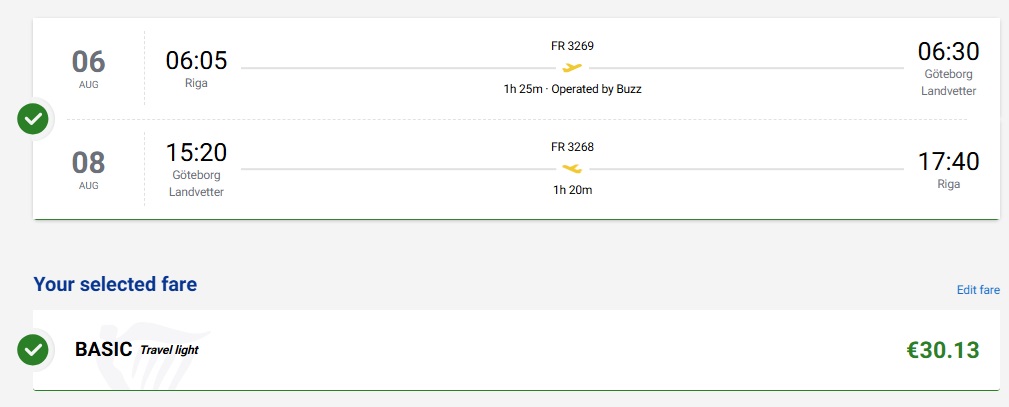The image size is (1009, 407).
Task: Click the green checkmark next to BASIC fare
Action: (x=33, y=350)
